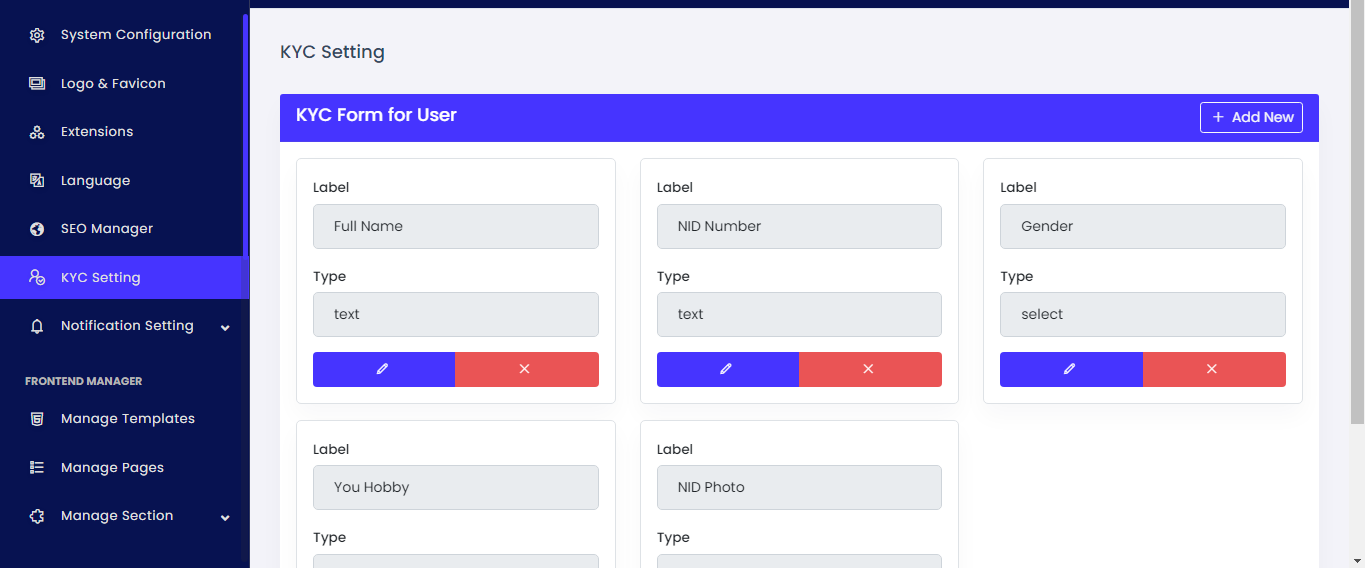Click the Notification Setting bell icon
1365x568 pixels.
point(37,326)
